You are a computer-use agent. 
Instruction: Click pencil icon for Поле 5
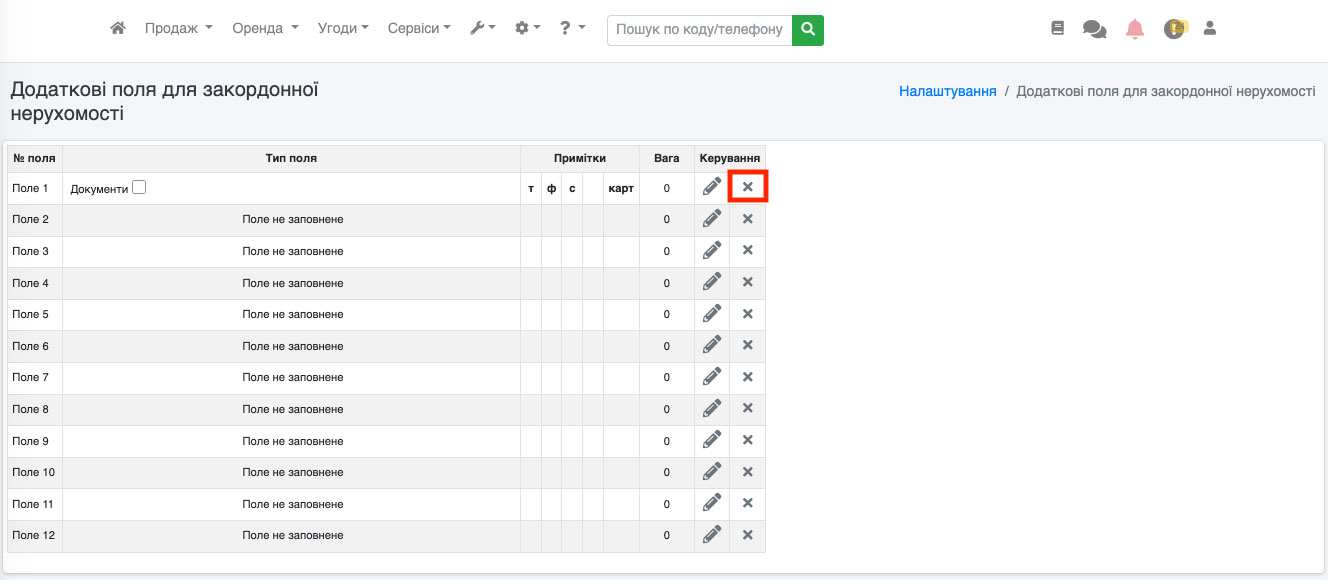tap(712, 314)
